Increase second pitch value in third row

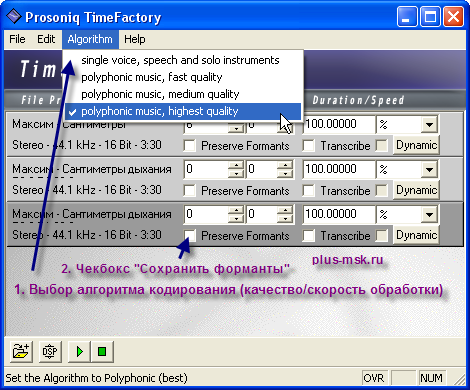[285, 210]
